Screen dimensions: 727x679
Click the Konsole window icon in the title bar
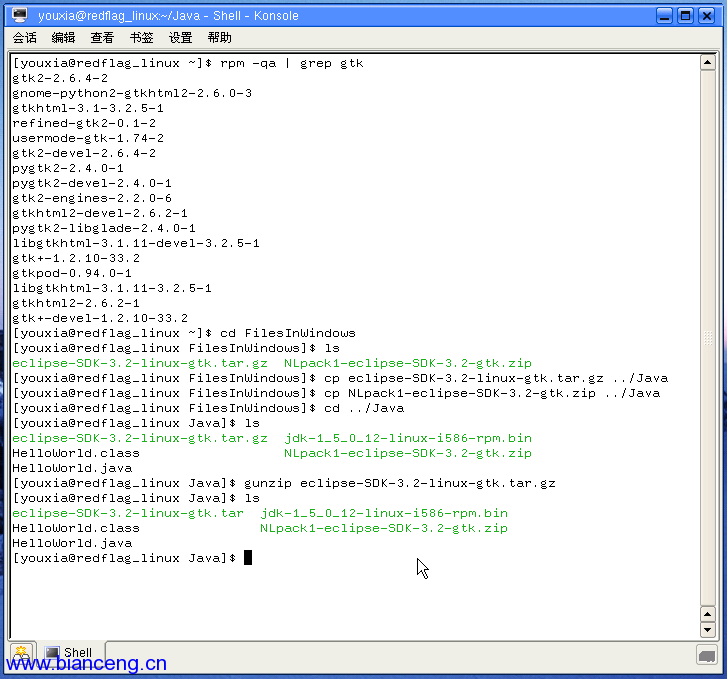click(19, 15)
